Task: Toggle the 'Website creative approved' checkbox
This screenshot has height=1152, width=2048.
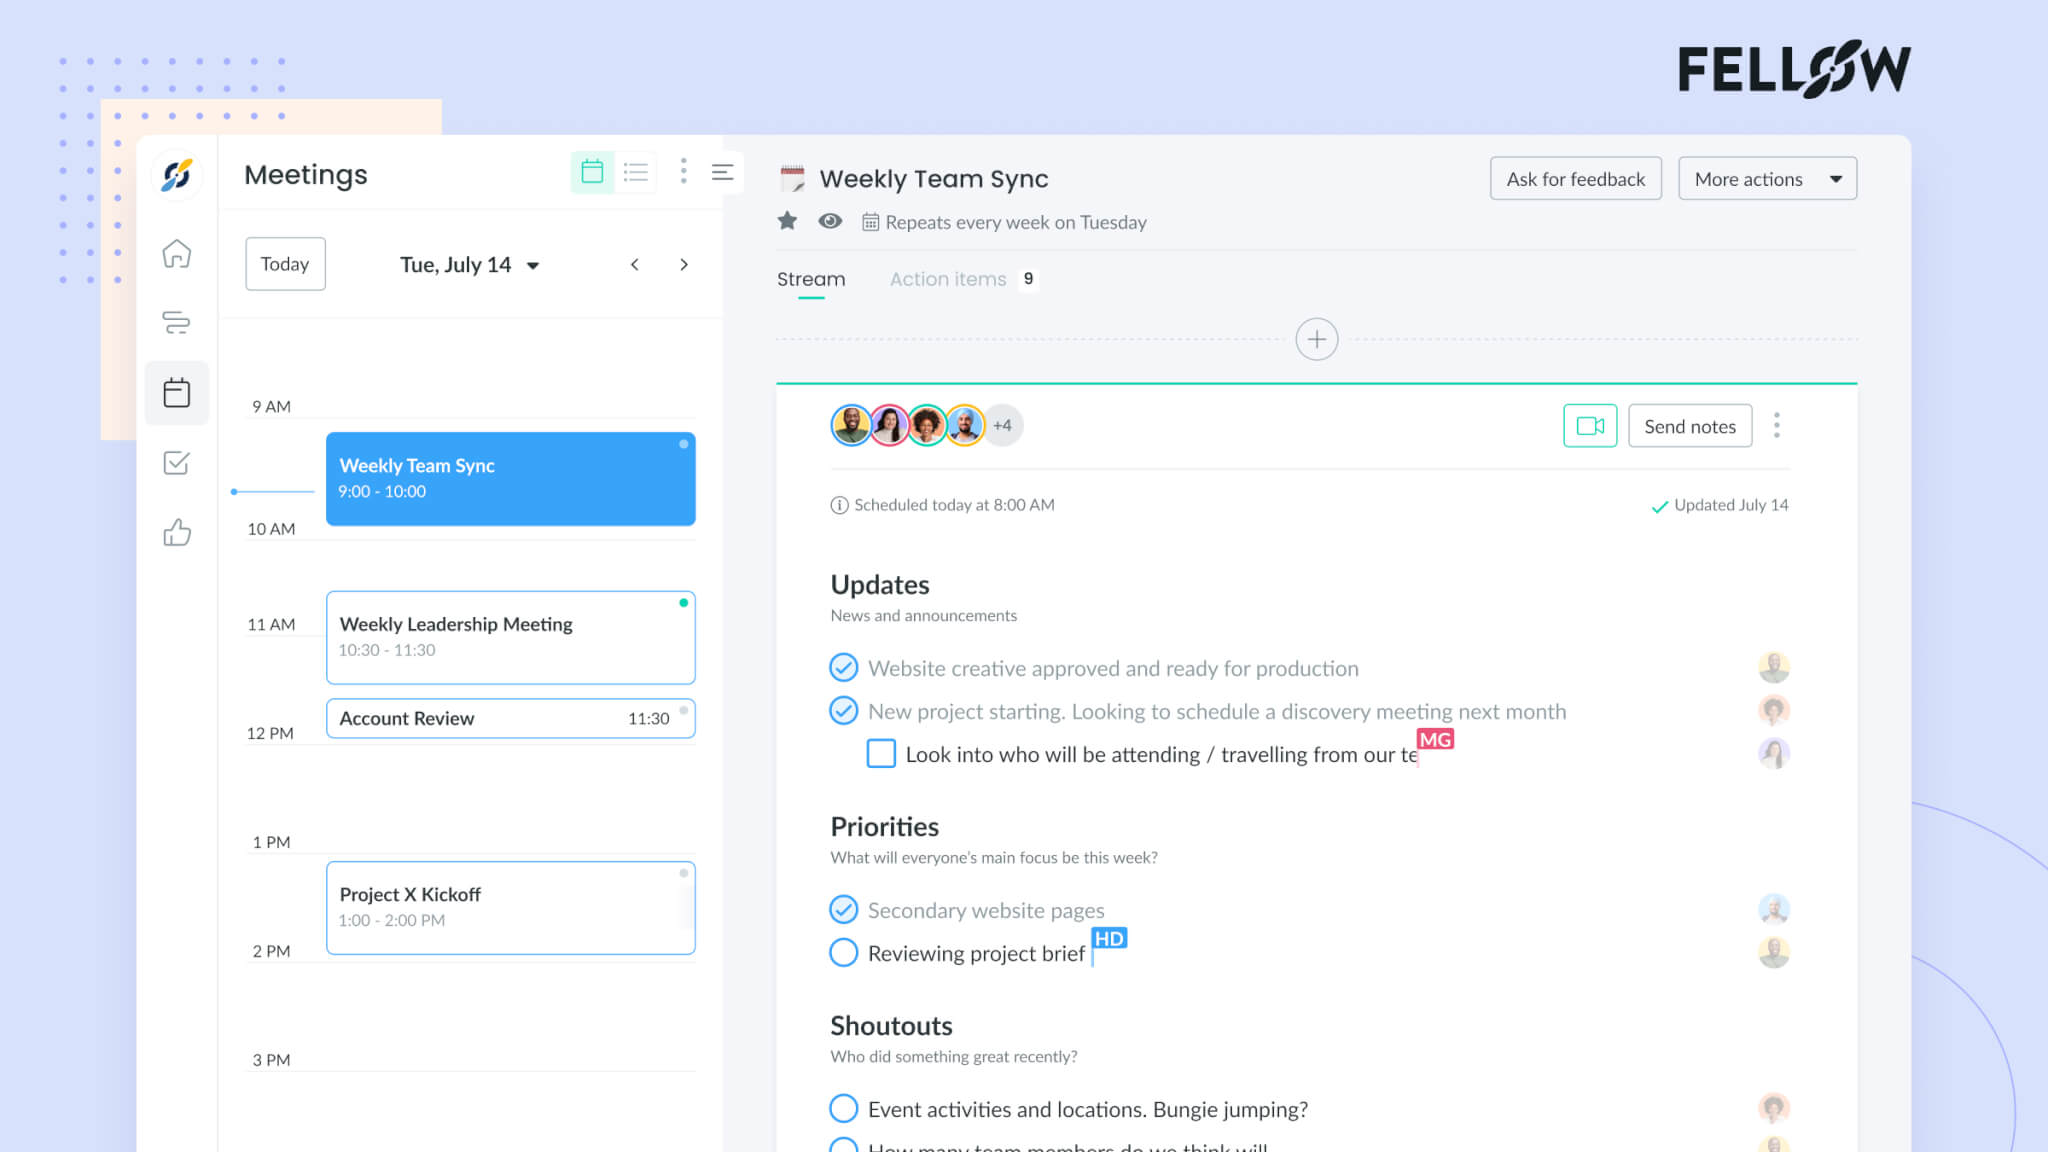Action: [x=843, y=667]
